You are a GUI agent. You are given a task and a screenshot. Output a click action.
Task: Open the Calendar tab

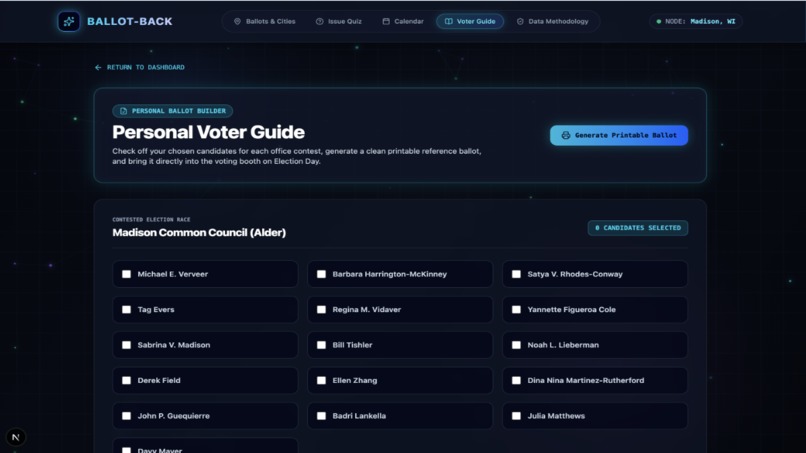click(403, 22)
